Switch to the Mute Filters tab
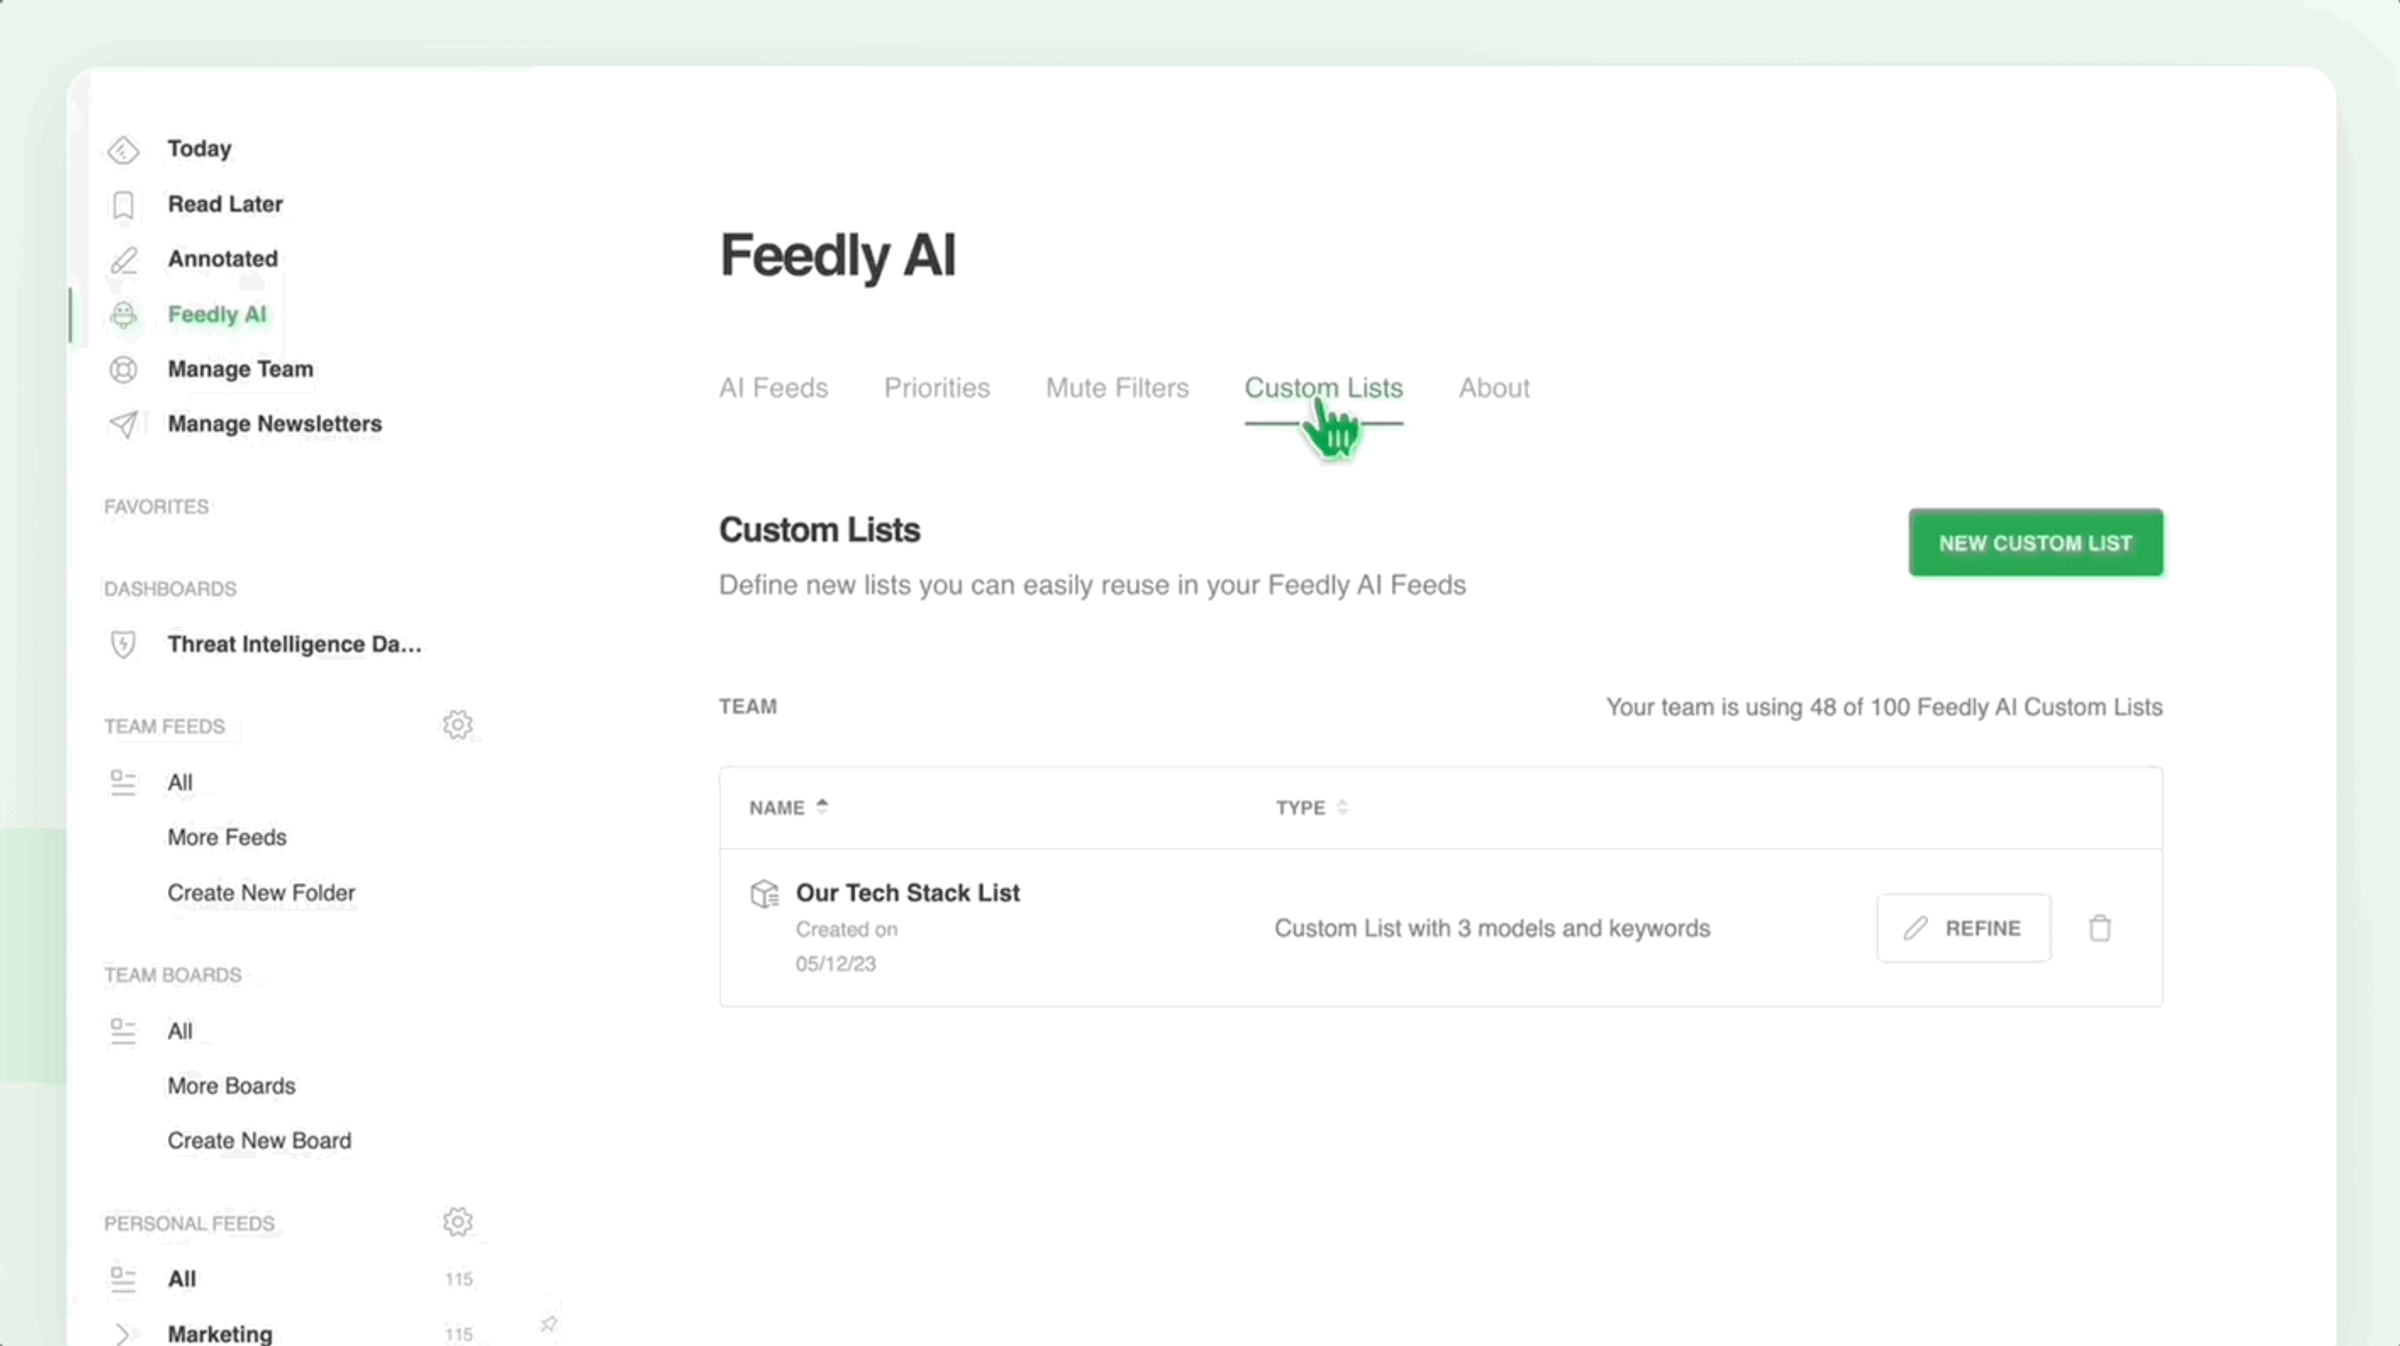 point(1117,388)
